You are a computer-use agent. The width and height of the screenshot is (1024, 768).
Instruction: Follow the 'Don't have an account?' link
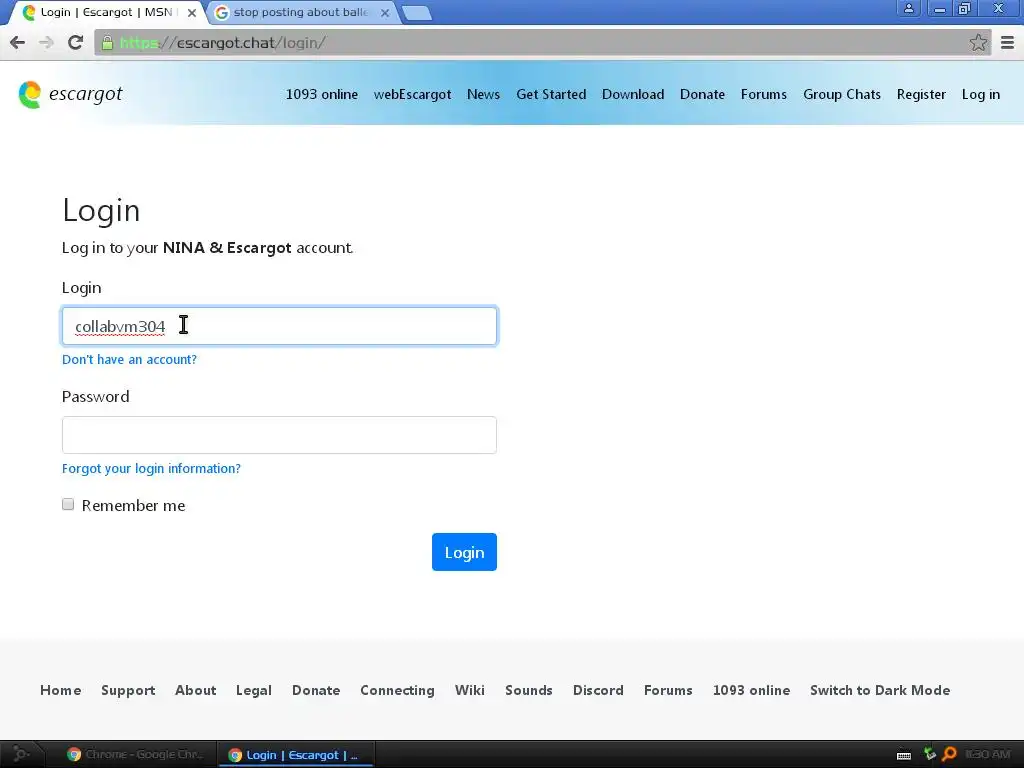[x=129, y=359]
